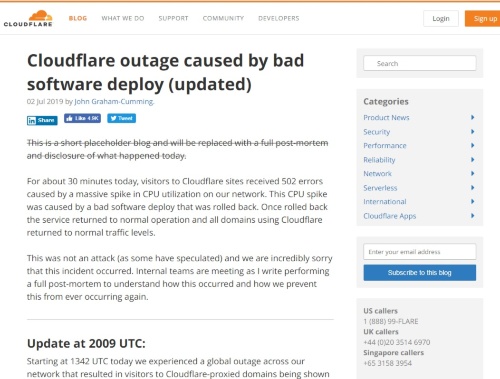This screenshot has width=500, height=379.
Task: Like the post with Facebook button
Action: [82, 118]
